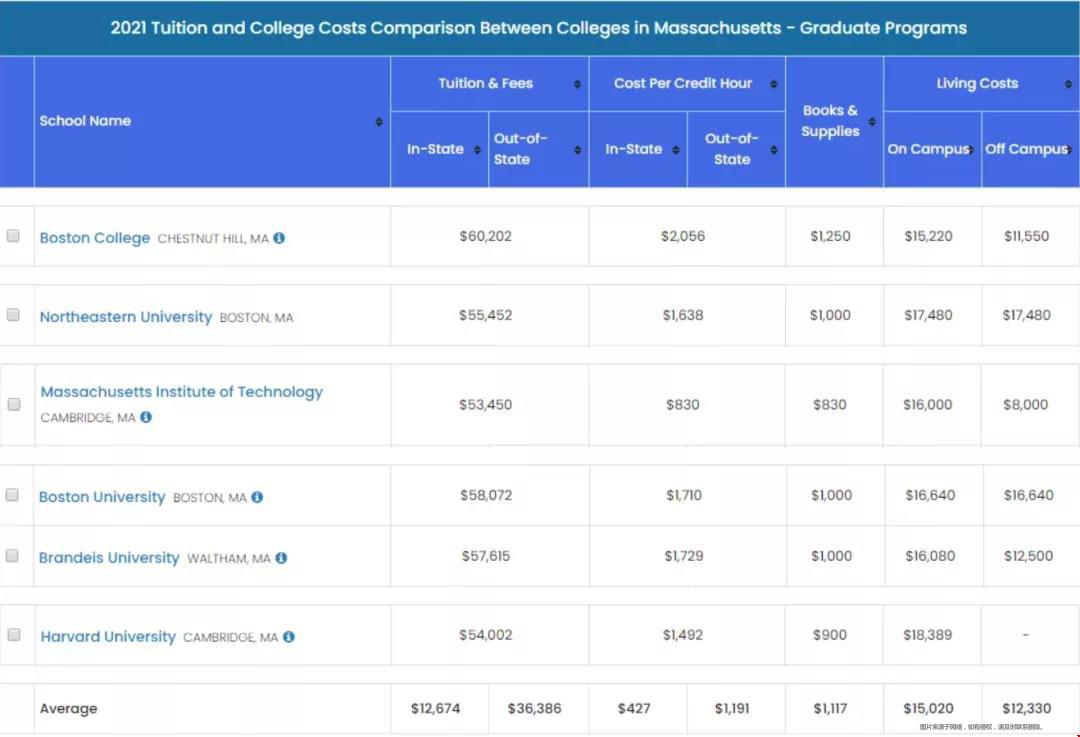Click Average row label
This screenshot has width=1080, height=737.
pyautogui.click(x=69, y=709)
